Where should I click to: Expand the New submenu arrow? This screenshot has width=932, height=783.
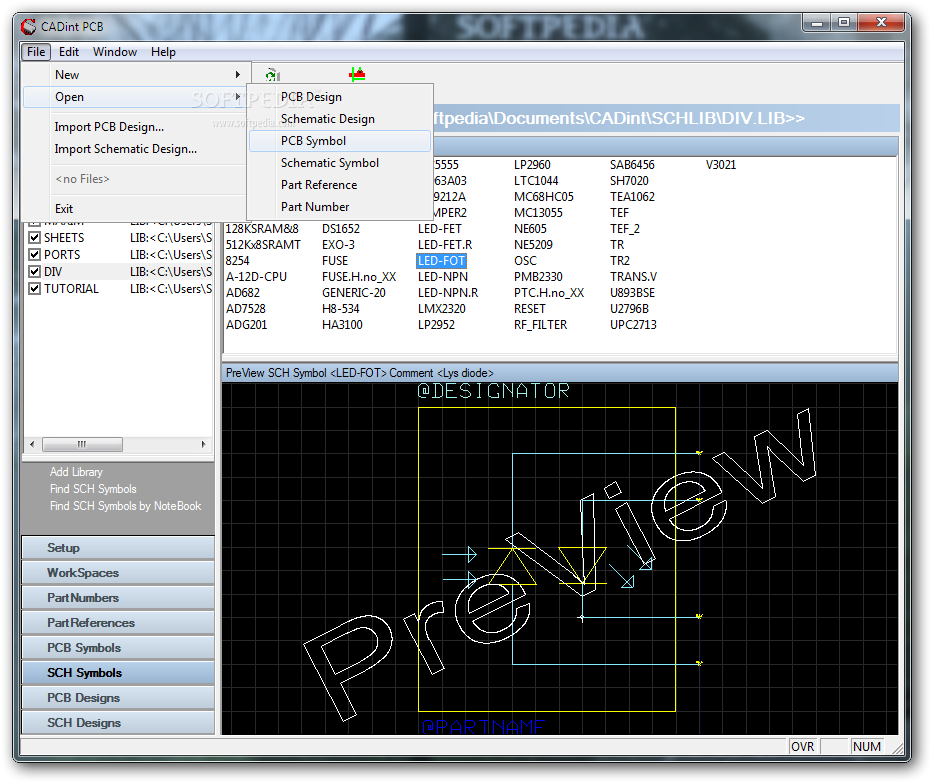[x=238, y=75]
